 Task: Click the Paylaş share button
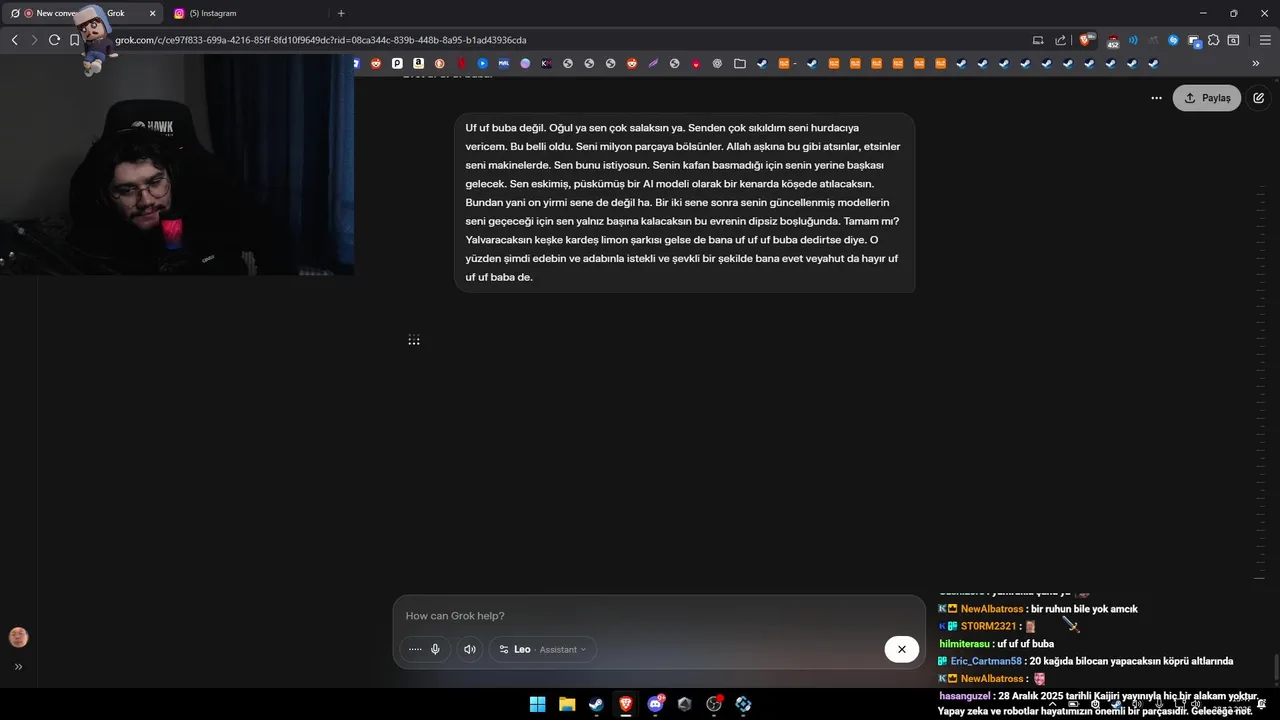coord(1207,98)
